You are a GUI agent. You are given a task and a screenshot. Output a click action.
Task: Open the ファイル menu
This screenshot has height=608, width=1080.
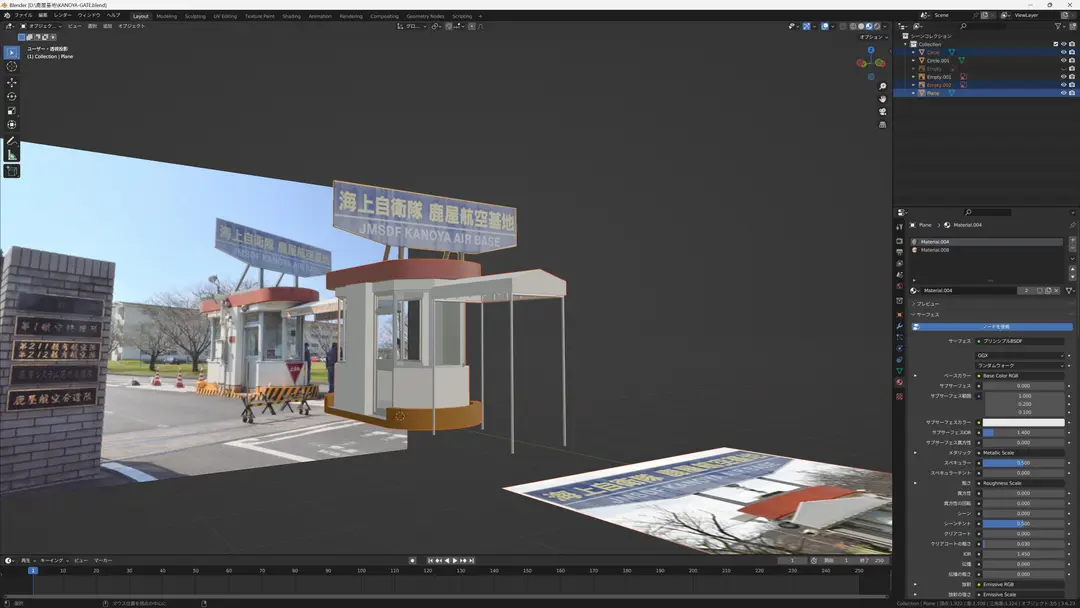click(x=23, y=15)
